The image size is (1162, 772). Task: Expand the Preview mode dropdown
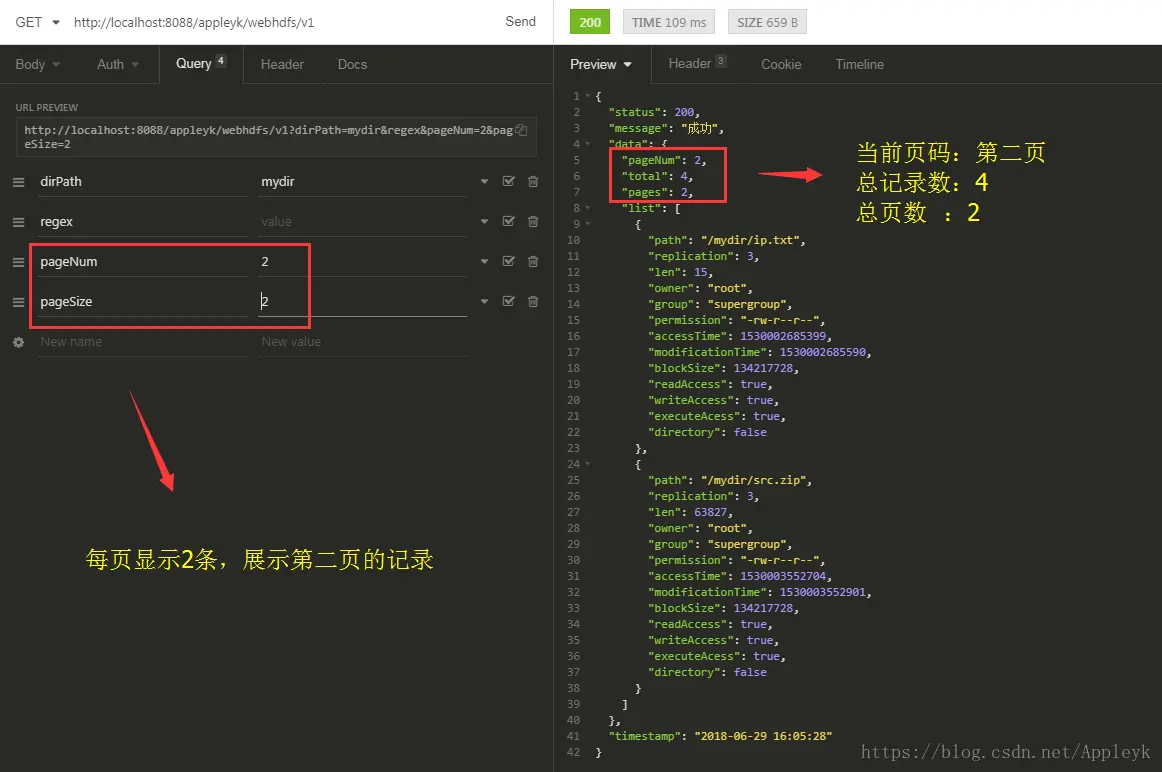click(601, 64)
